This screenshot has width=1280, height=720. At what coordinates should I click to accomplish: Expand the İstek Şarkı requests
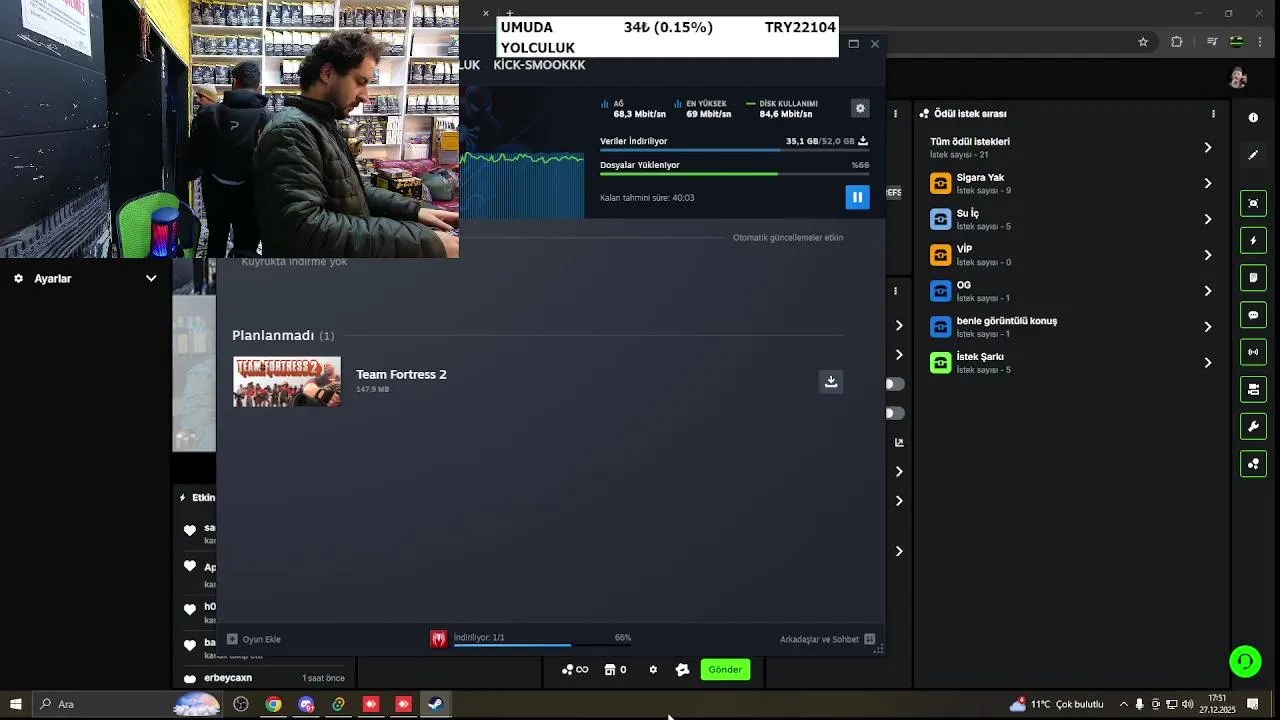point(1208,363)
